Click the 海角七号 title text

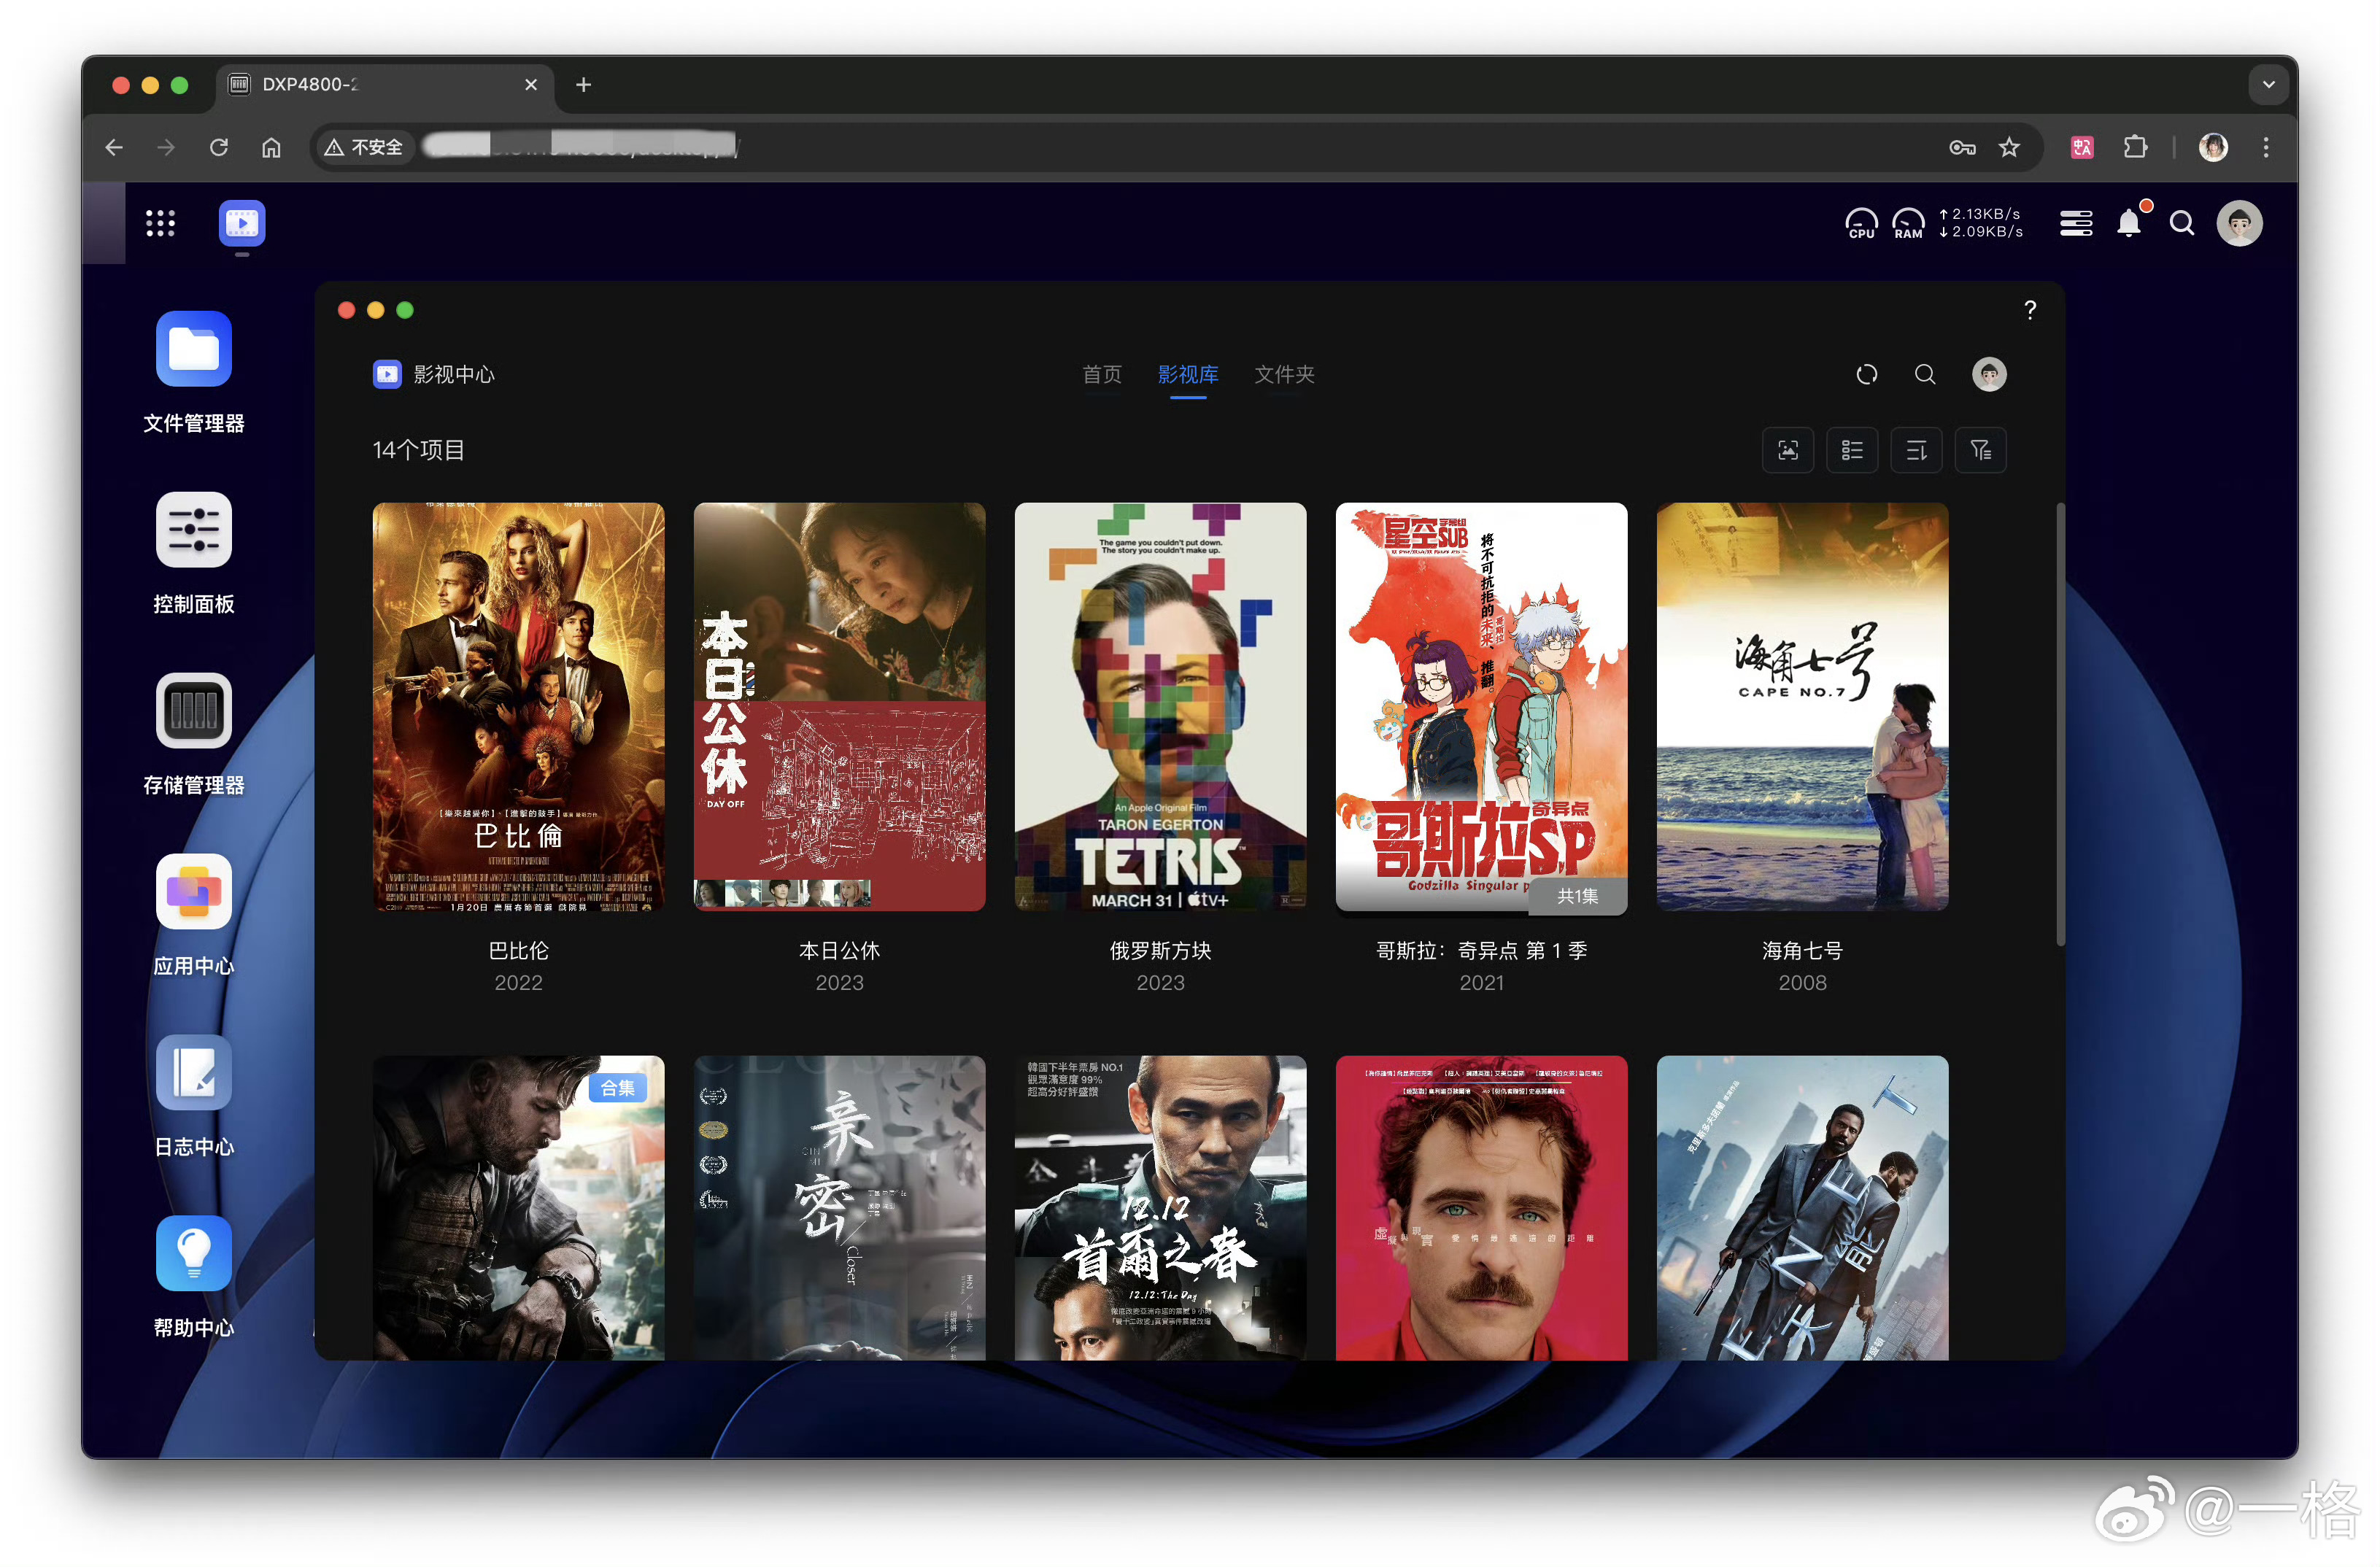click(x=1802, y=950)
